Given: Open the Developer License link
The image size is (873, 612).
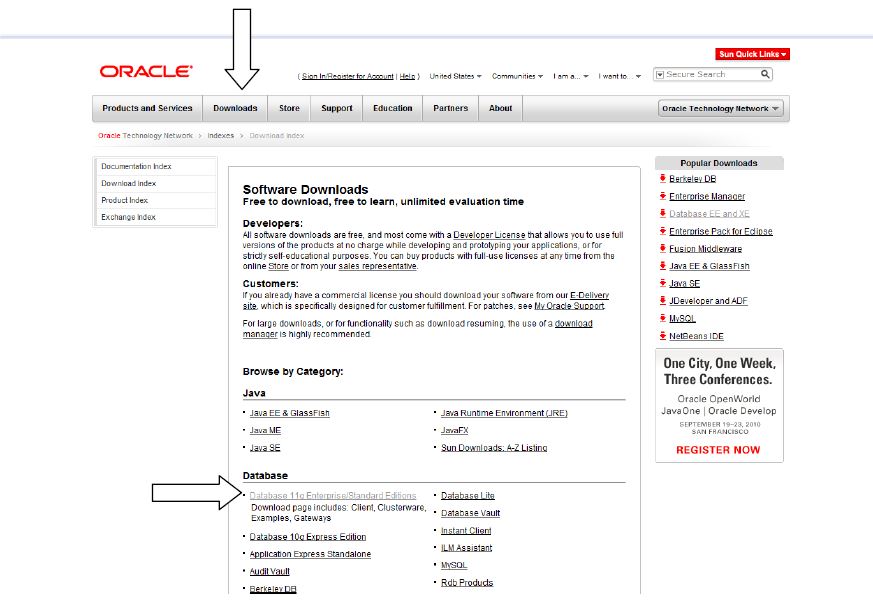Looking at the screenshot, I should (x=489, y=235).
